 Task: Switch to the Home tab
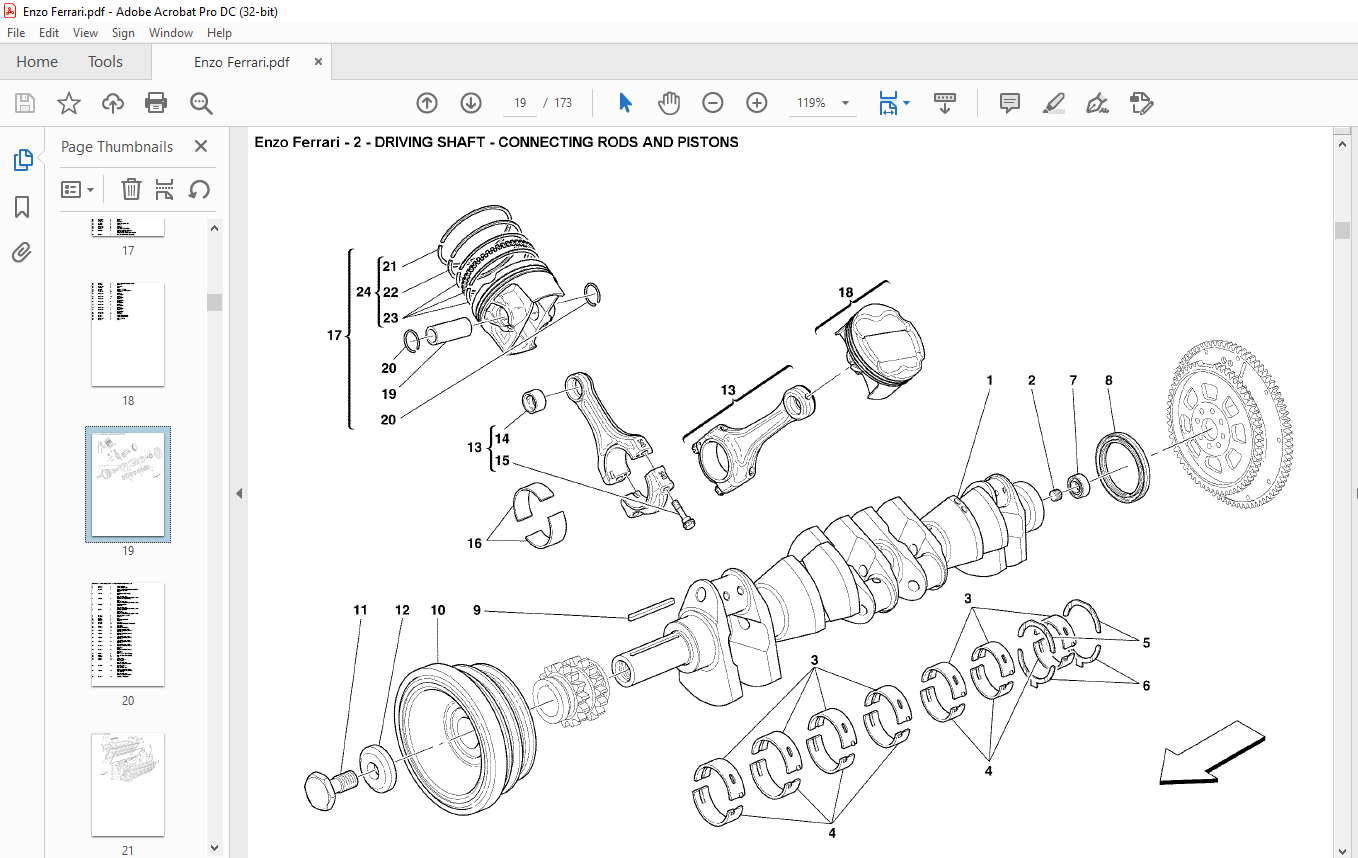click(37, 62)
